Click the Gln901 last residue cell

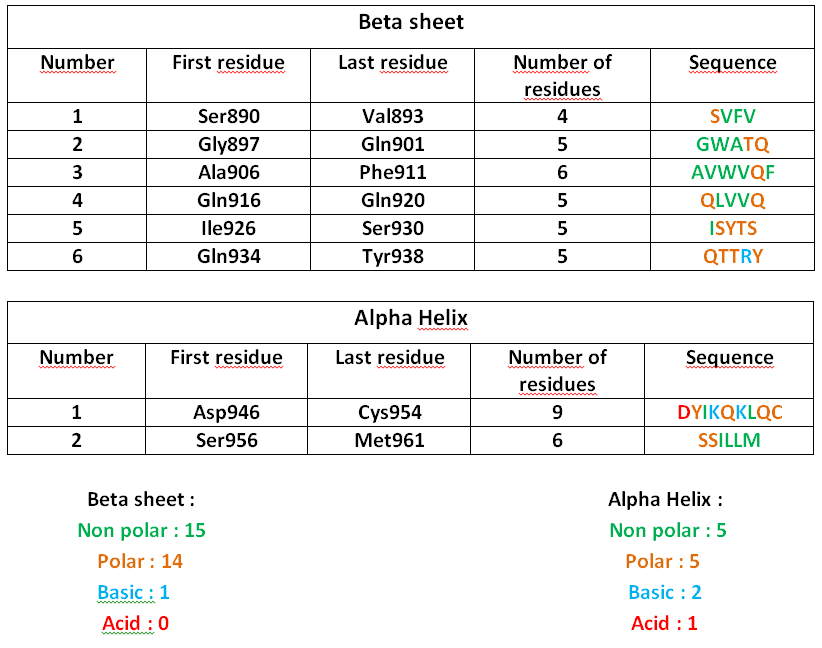(x=393, y=144)
